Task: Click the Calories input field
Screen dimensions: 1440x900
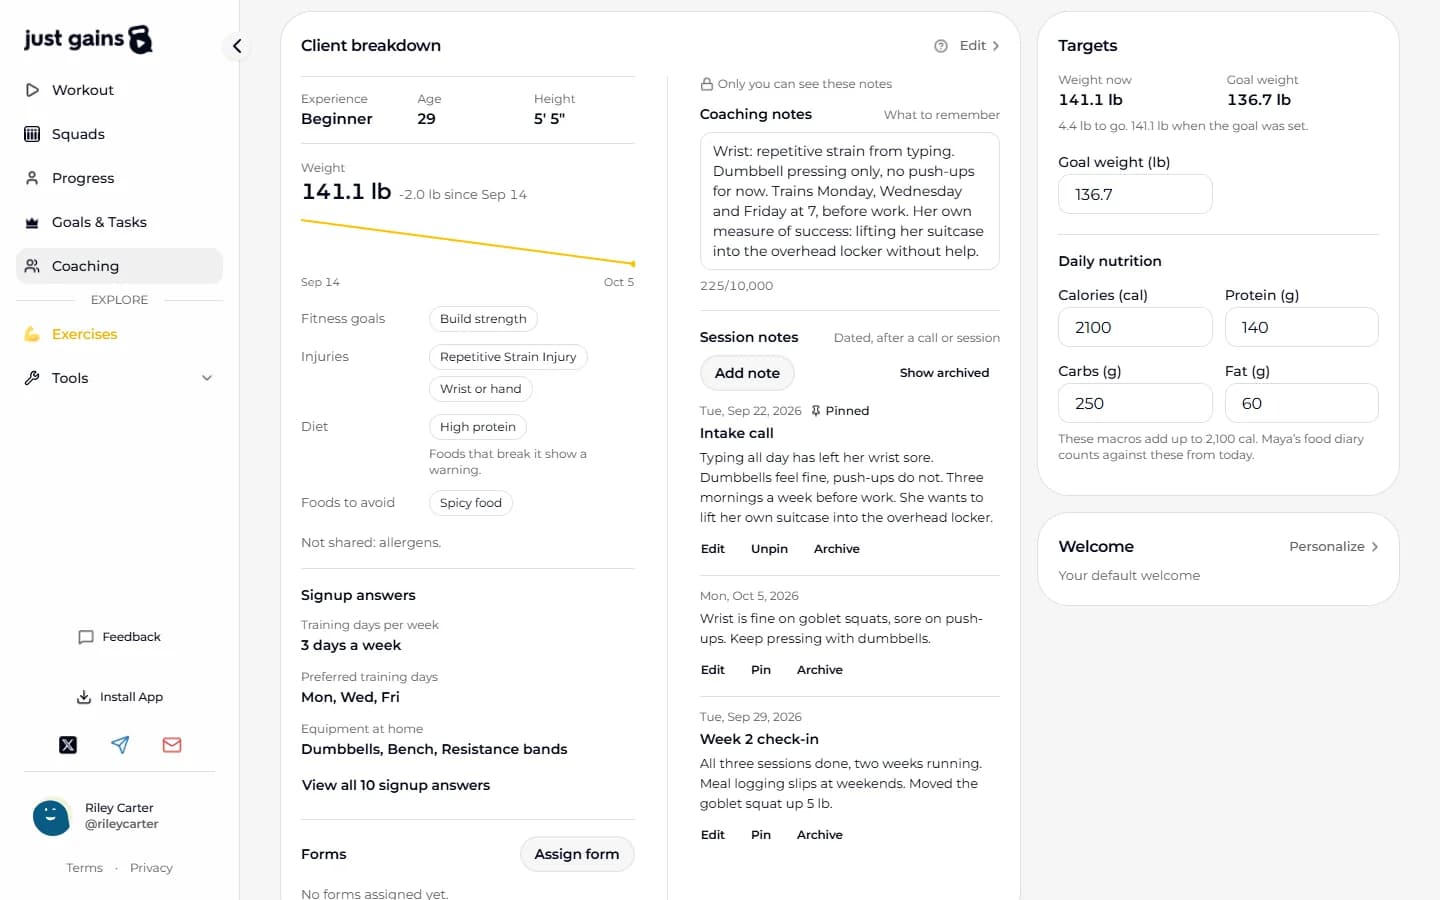Action: click(x=1135, y=327)
